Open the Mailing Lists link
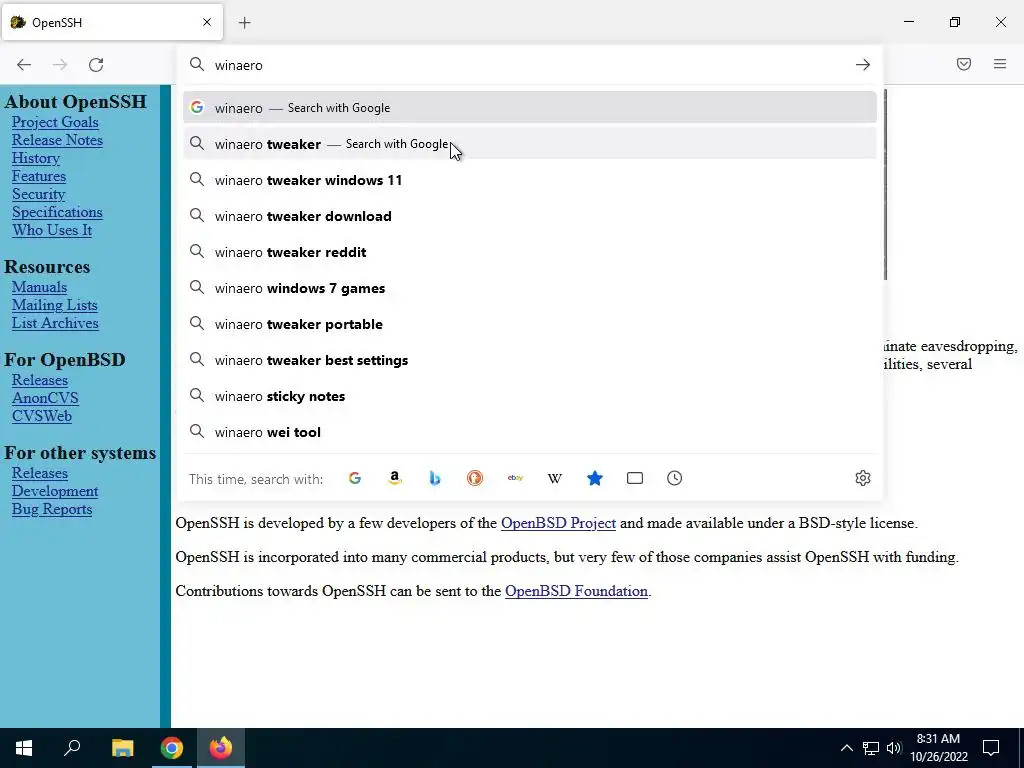Screen dimensions: 1024x768 coord(54,305)
